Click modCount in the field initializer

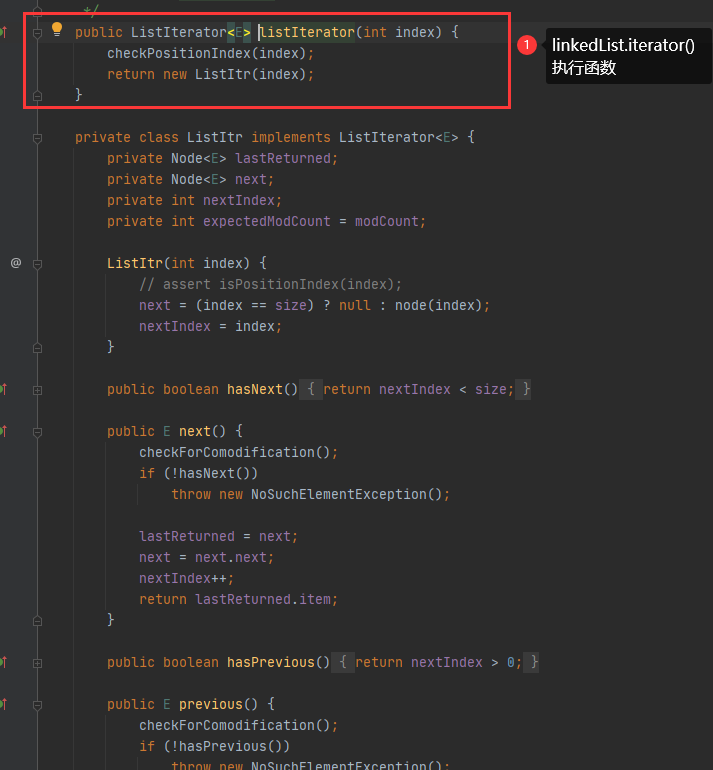pyautogui.click(x=387, y=221)
